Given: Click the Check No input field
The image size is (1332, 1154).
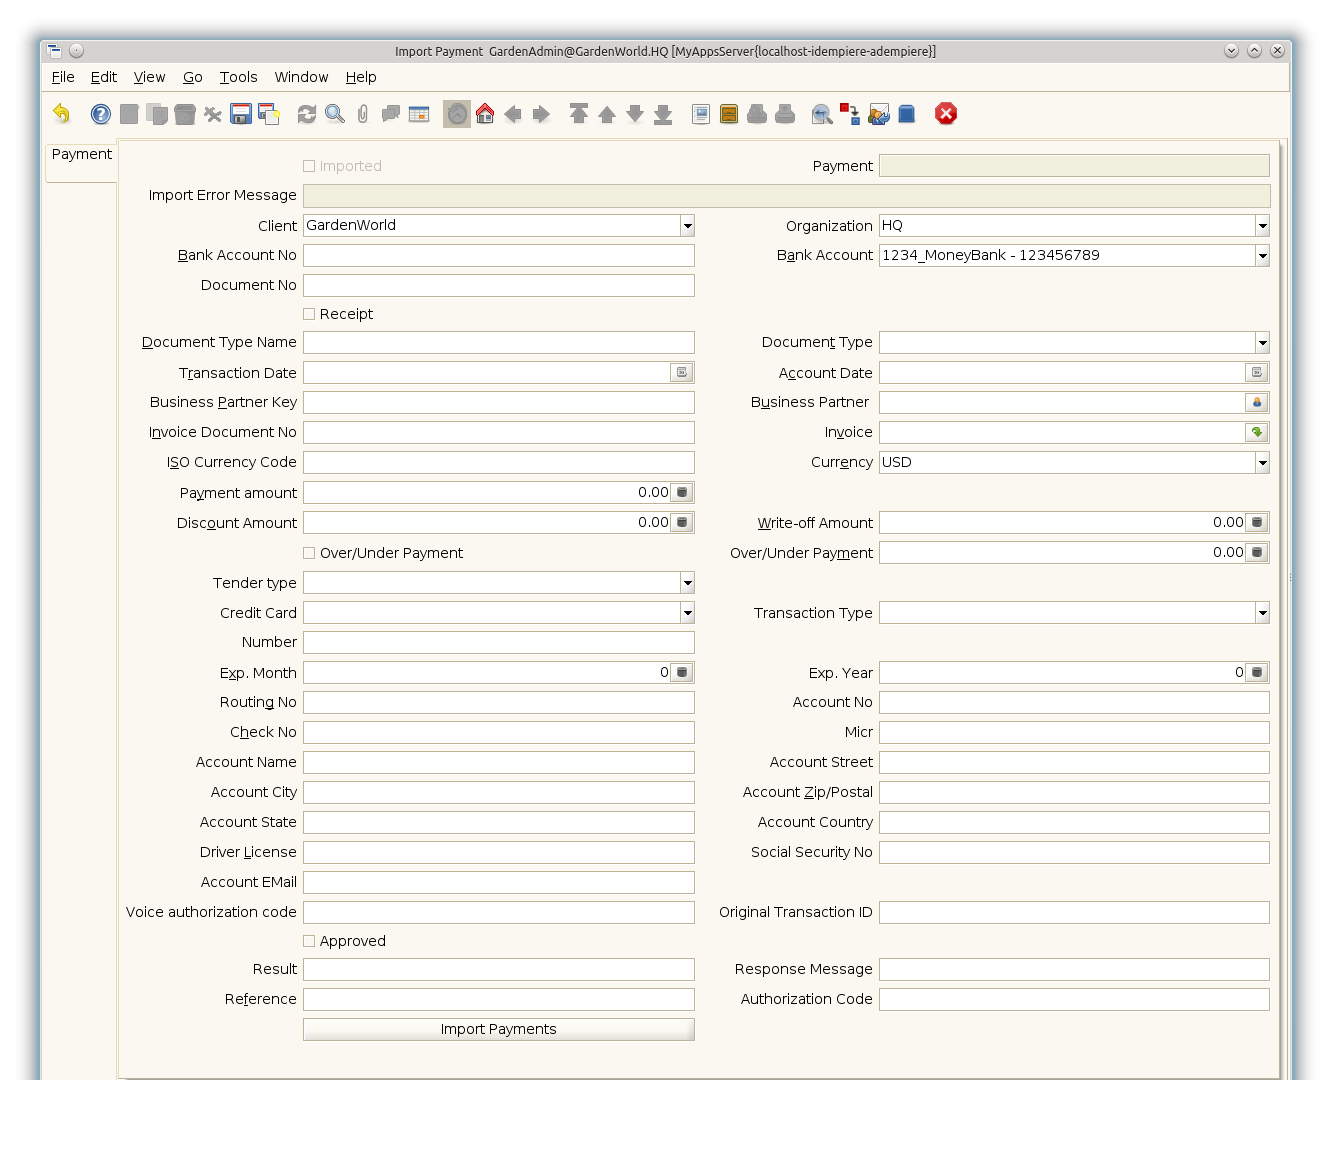Looking at the screenshot, I should (x=498, y=732).
